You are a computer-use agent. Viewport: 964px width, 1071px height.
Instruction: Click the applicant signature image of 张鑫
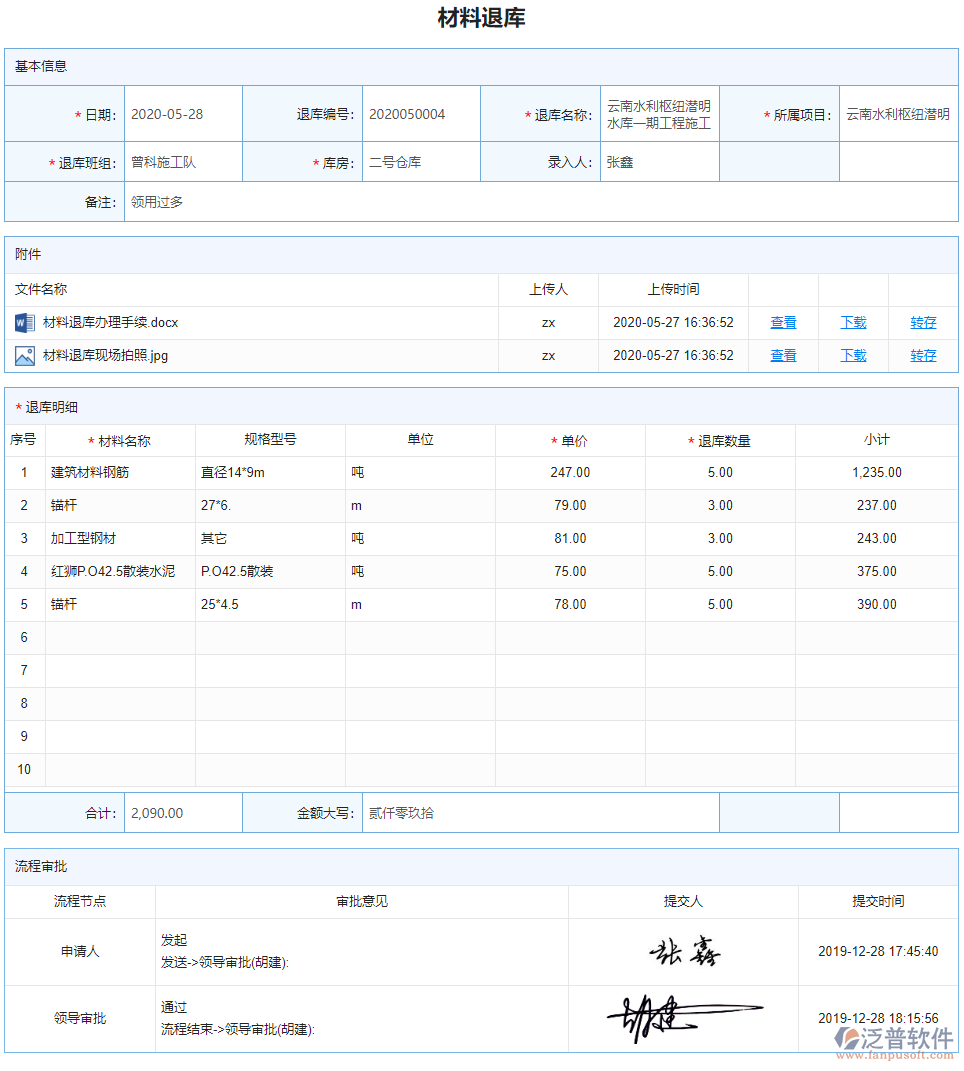(684, 952)
